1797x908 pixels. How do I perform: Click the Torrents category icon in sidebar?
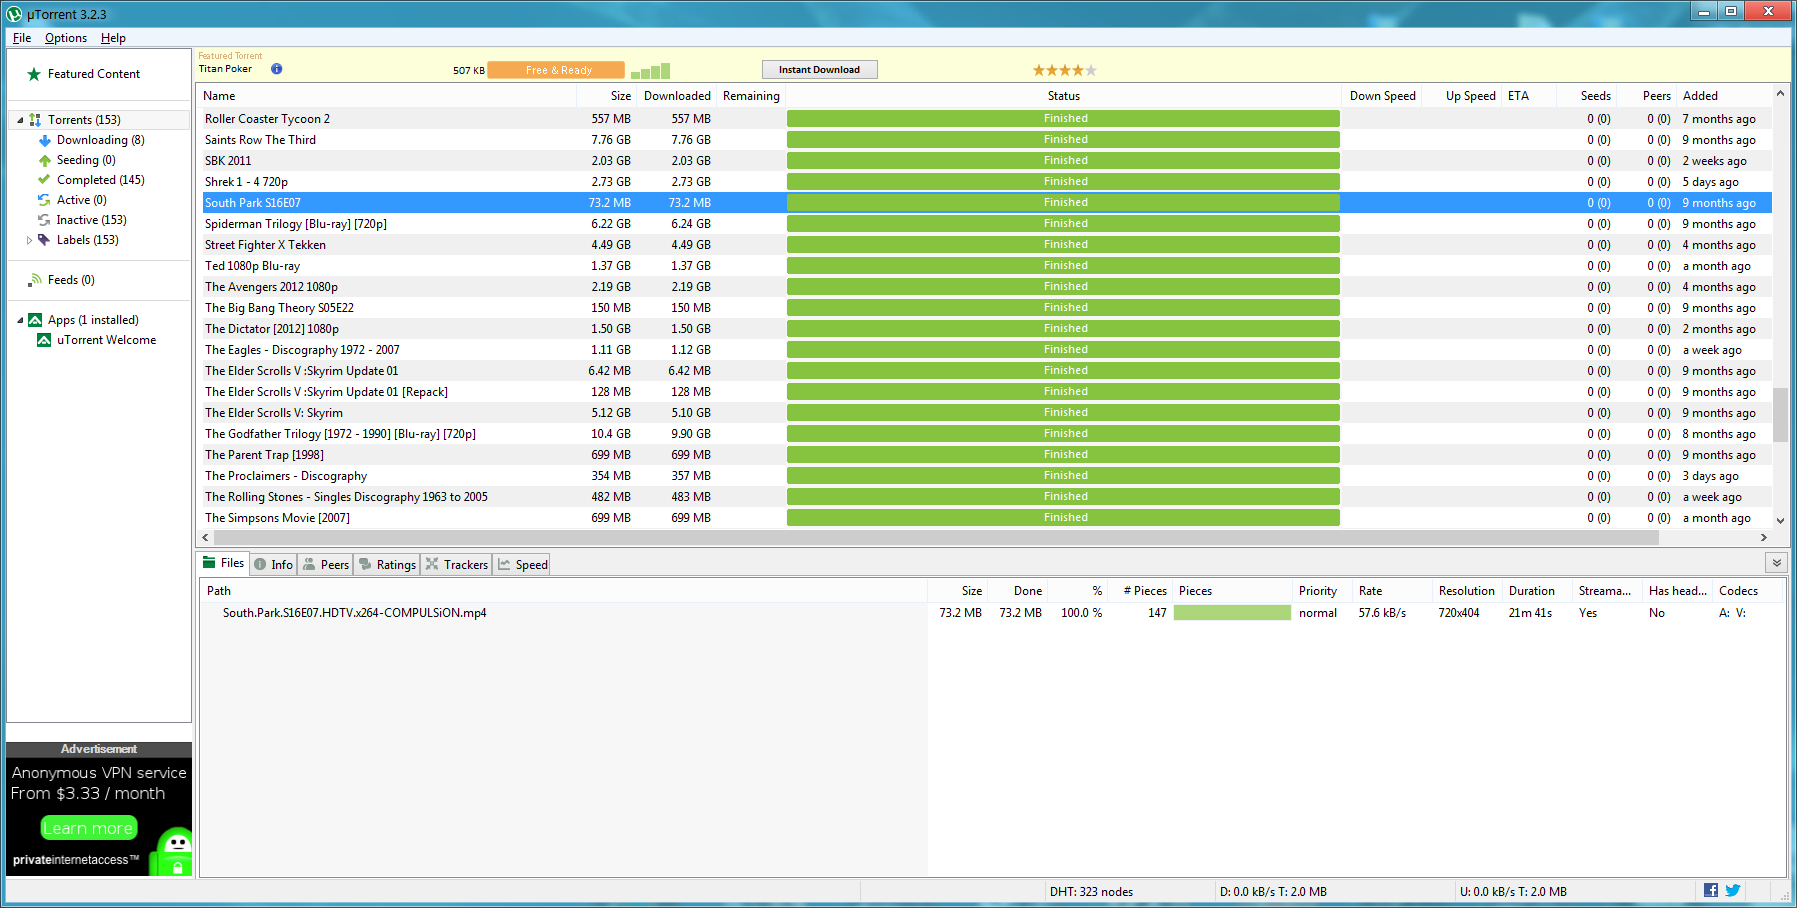(35, 120)
